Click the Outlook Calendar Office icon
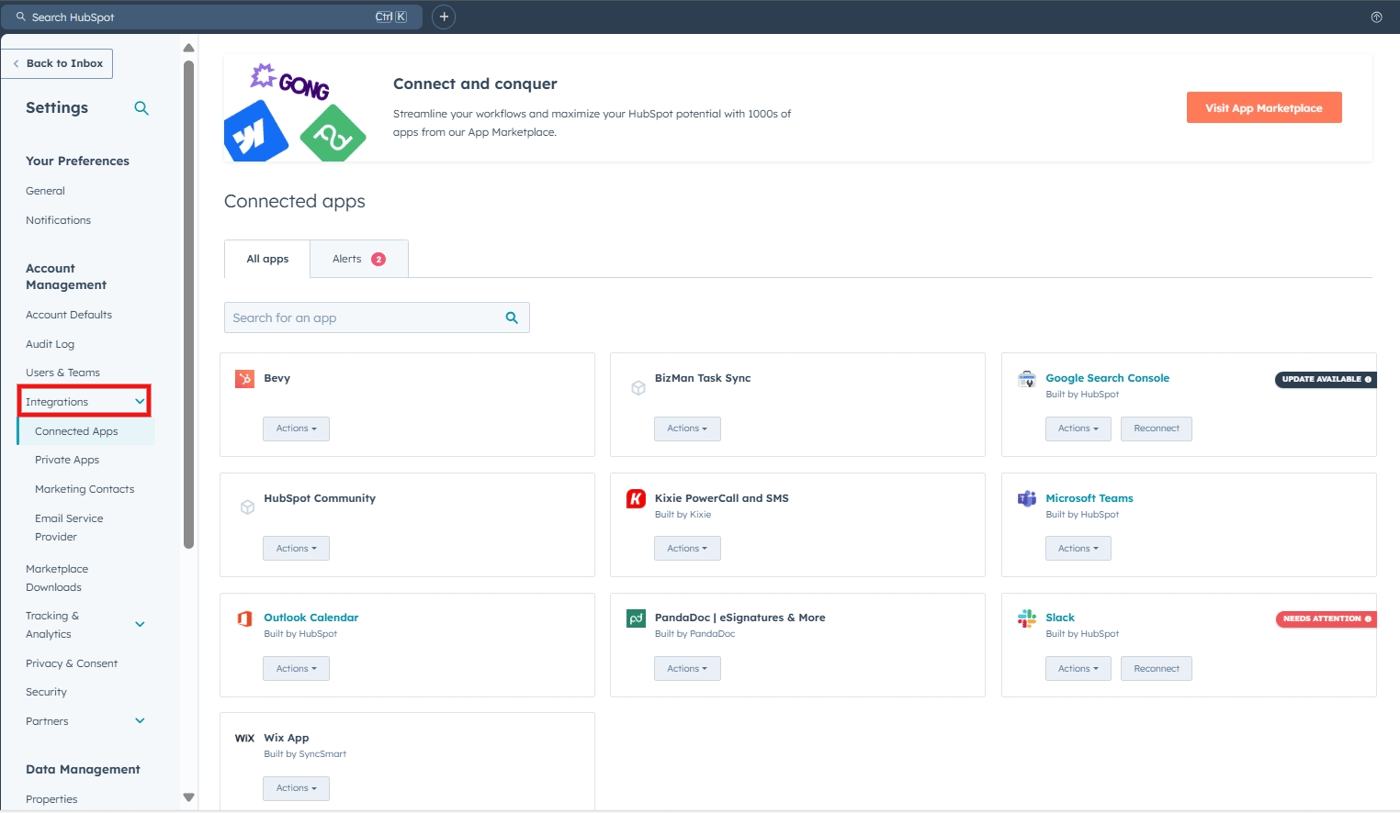The height and width of the screenshot is (813, 1400). click(244, 619)
